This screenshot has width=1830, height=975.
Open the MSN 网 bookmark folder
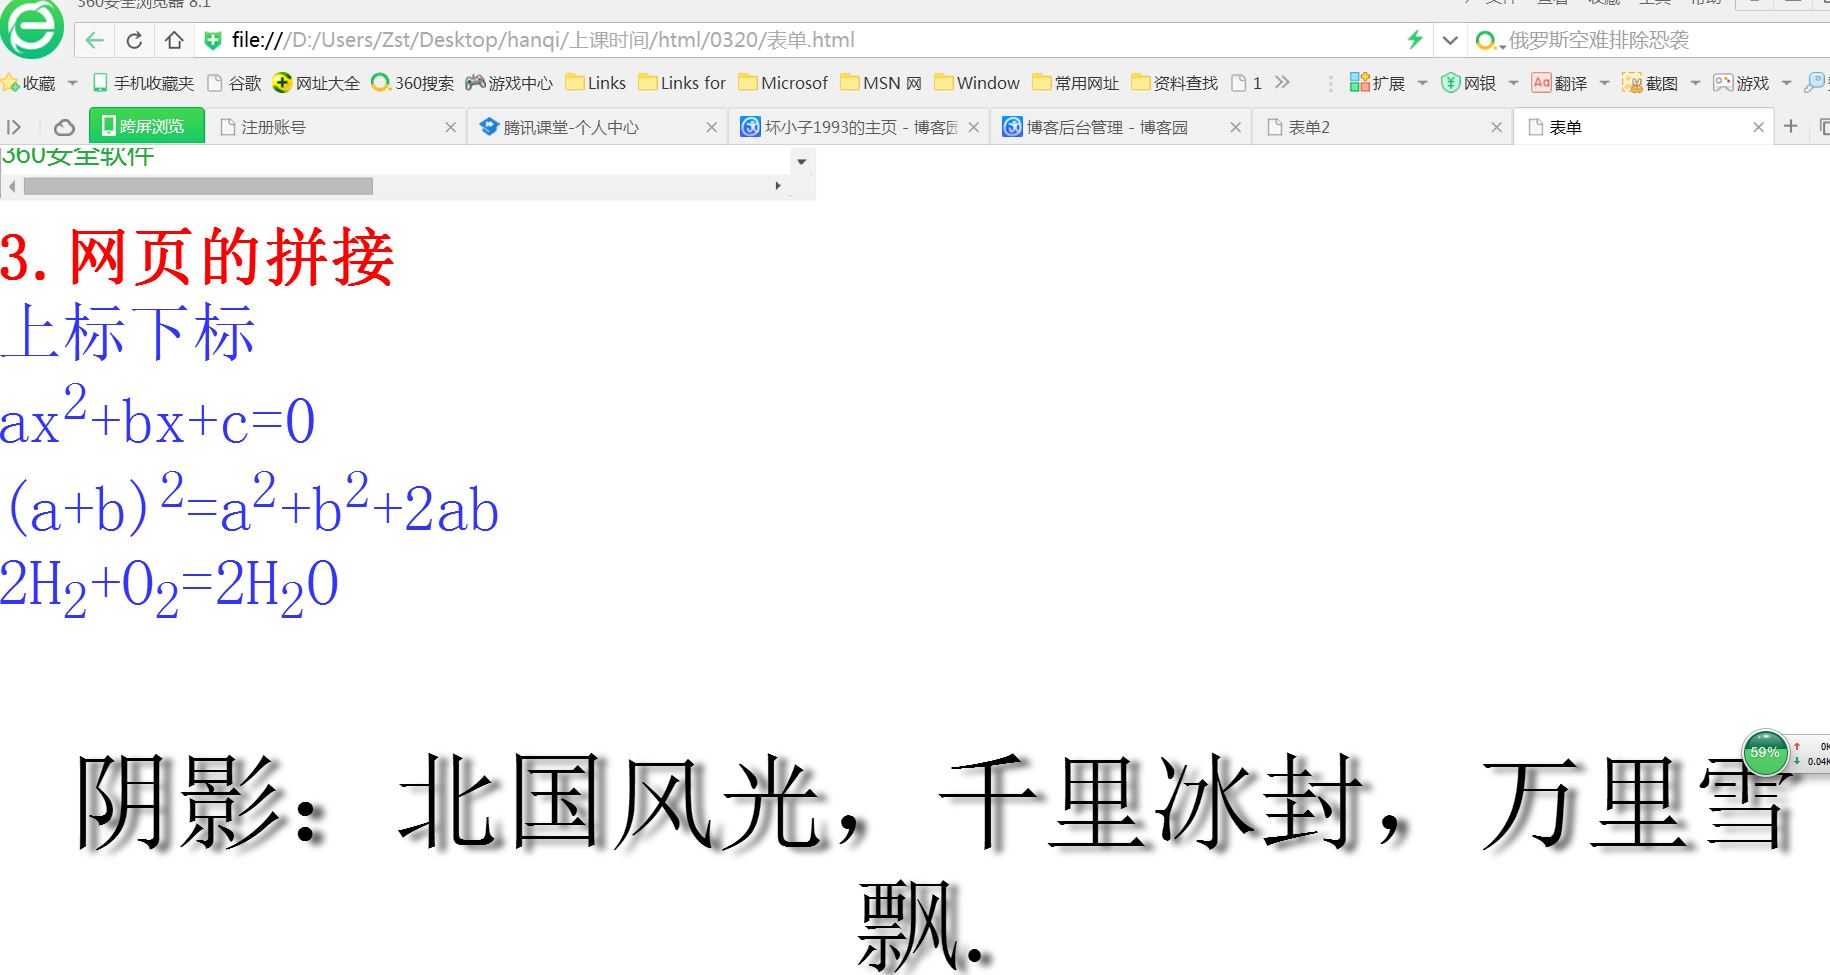881,83
